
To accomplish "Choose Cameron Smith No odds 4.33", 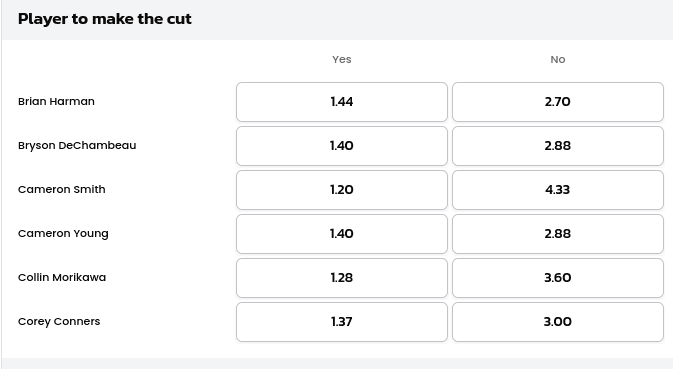I will tap(558, 190).
